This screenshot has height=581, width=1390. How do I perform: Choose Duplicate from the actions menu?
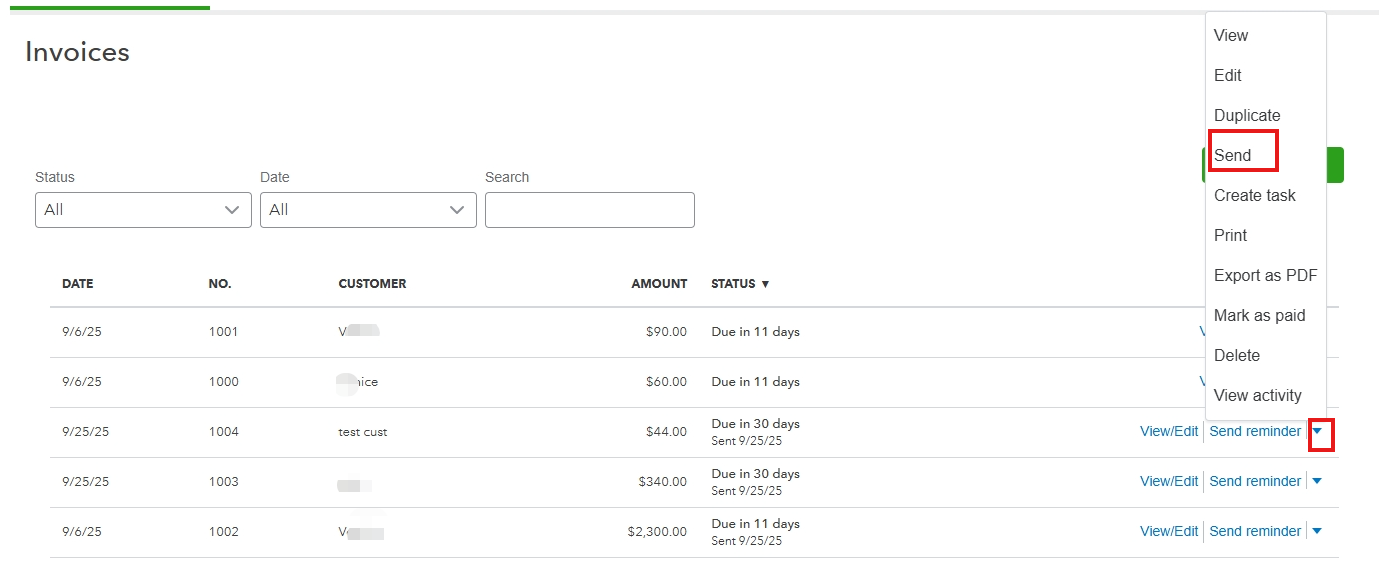click(x=1247, y=116)
